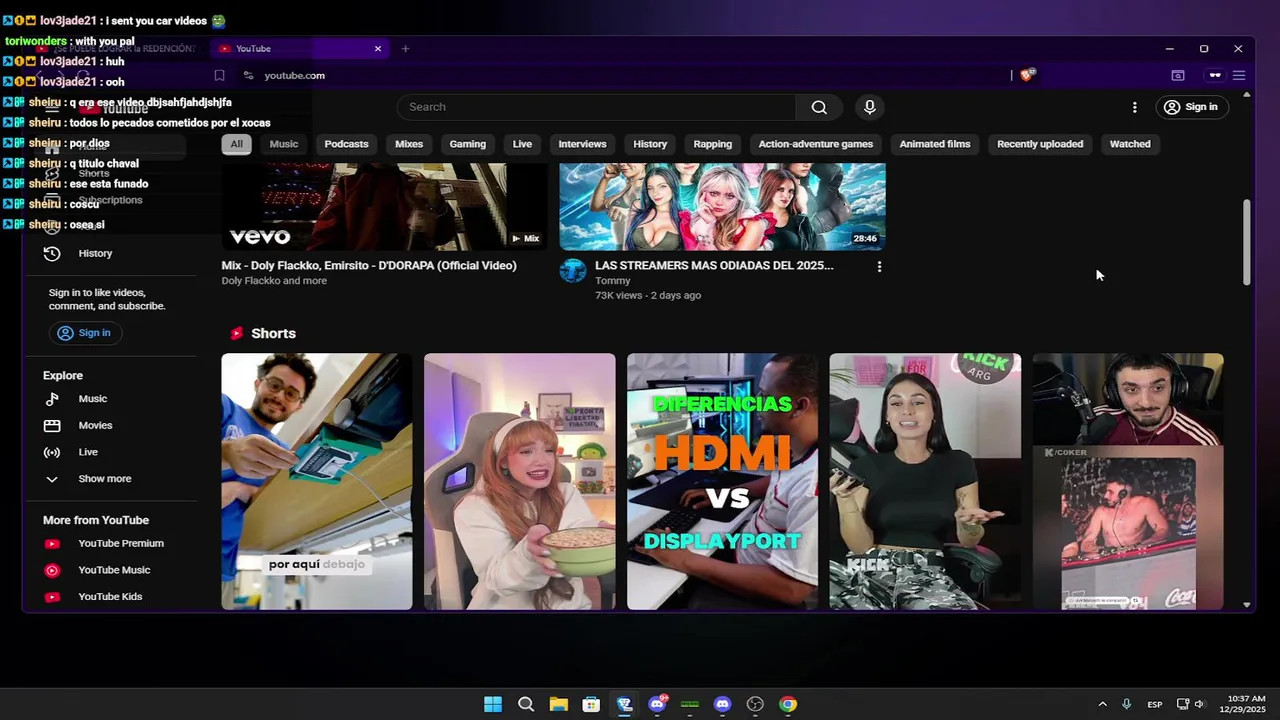
Task: Open the Windows Start menu
Action: [x=493, y=704]
